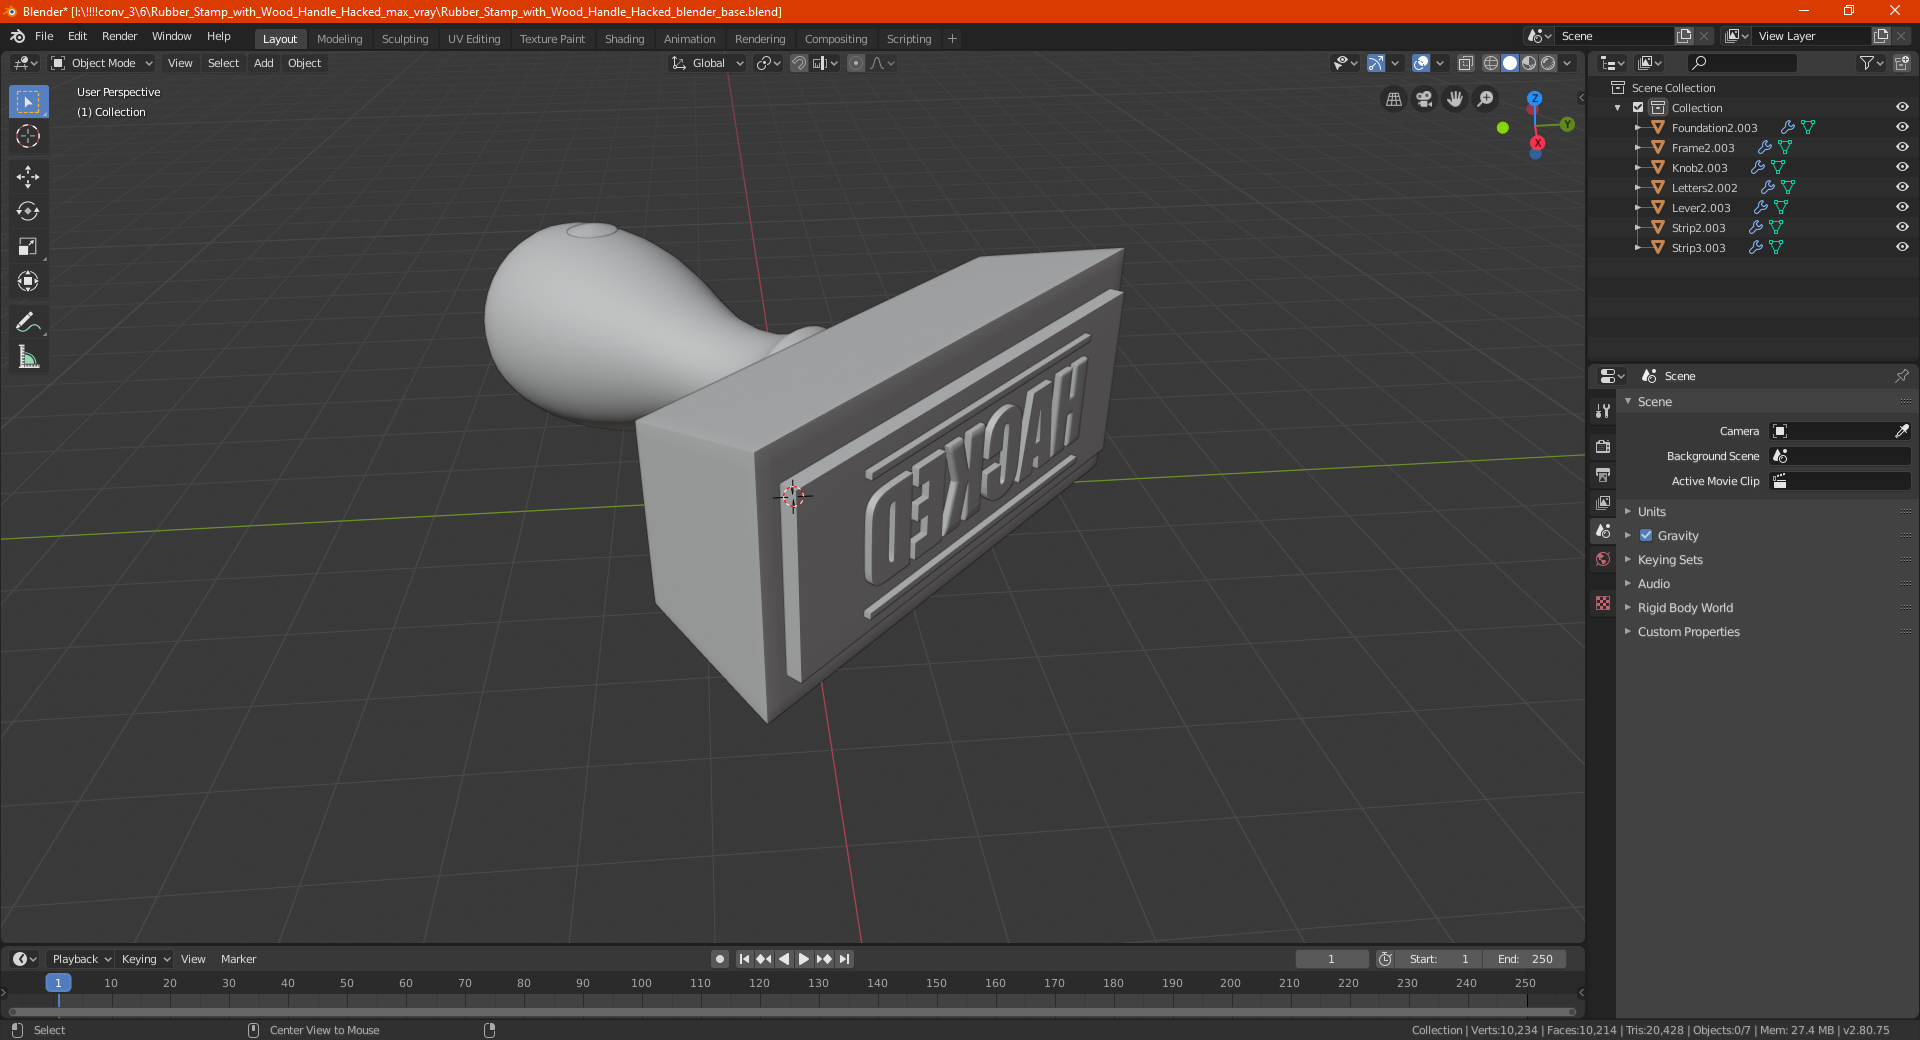Hide Frame2.003 object visibility
Image resolution: width=1920 pixels, height=1040 pixels.
click(x=1902, y=147)
